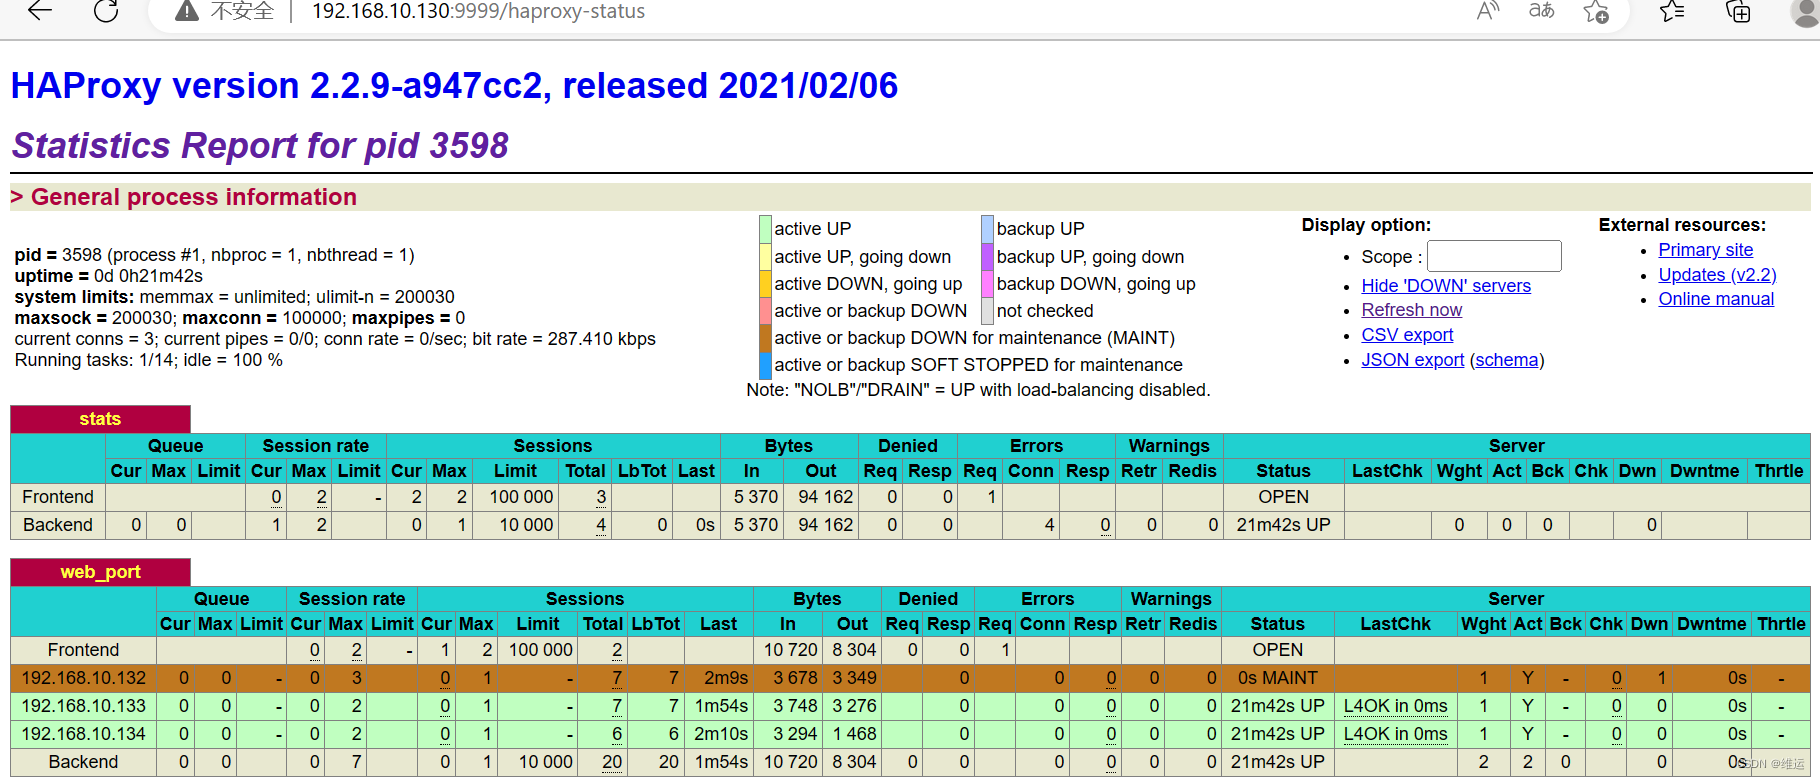Click '94 162' Bytes Out in stats Frontend

coord(825,497)
